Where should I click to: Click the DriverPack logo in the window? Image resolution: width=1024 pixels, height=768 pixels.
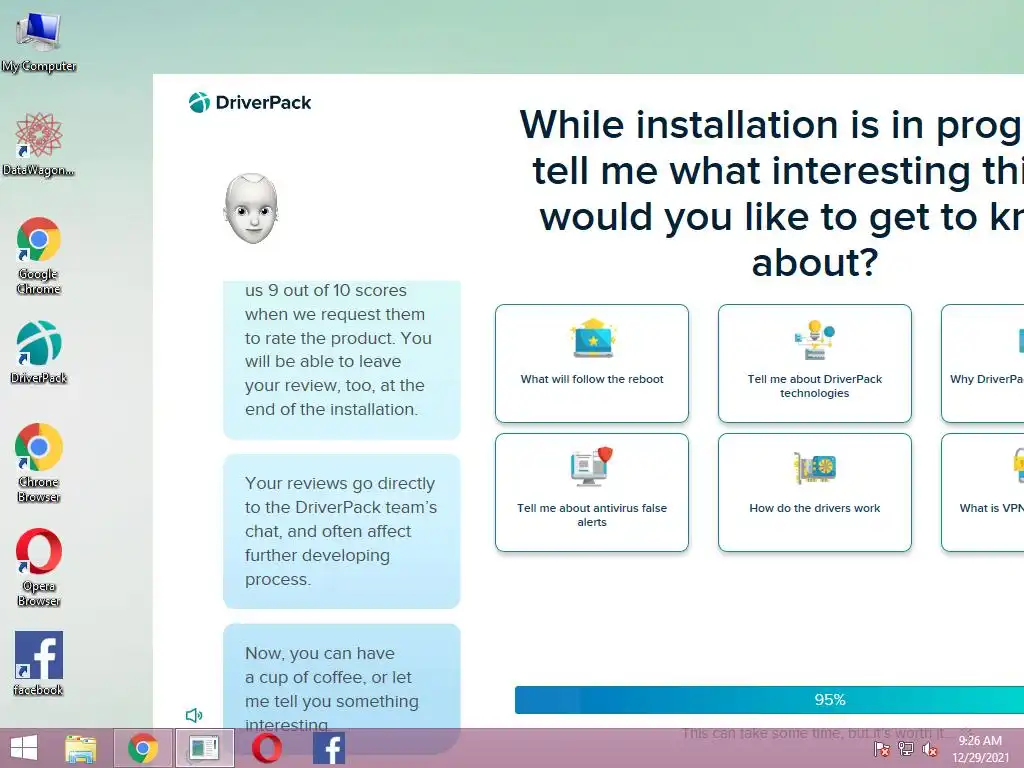click(x=250, y=103)
